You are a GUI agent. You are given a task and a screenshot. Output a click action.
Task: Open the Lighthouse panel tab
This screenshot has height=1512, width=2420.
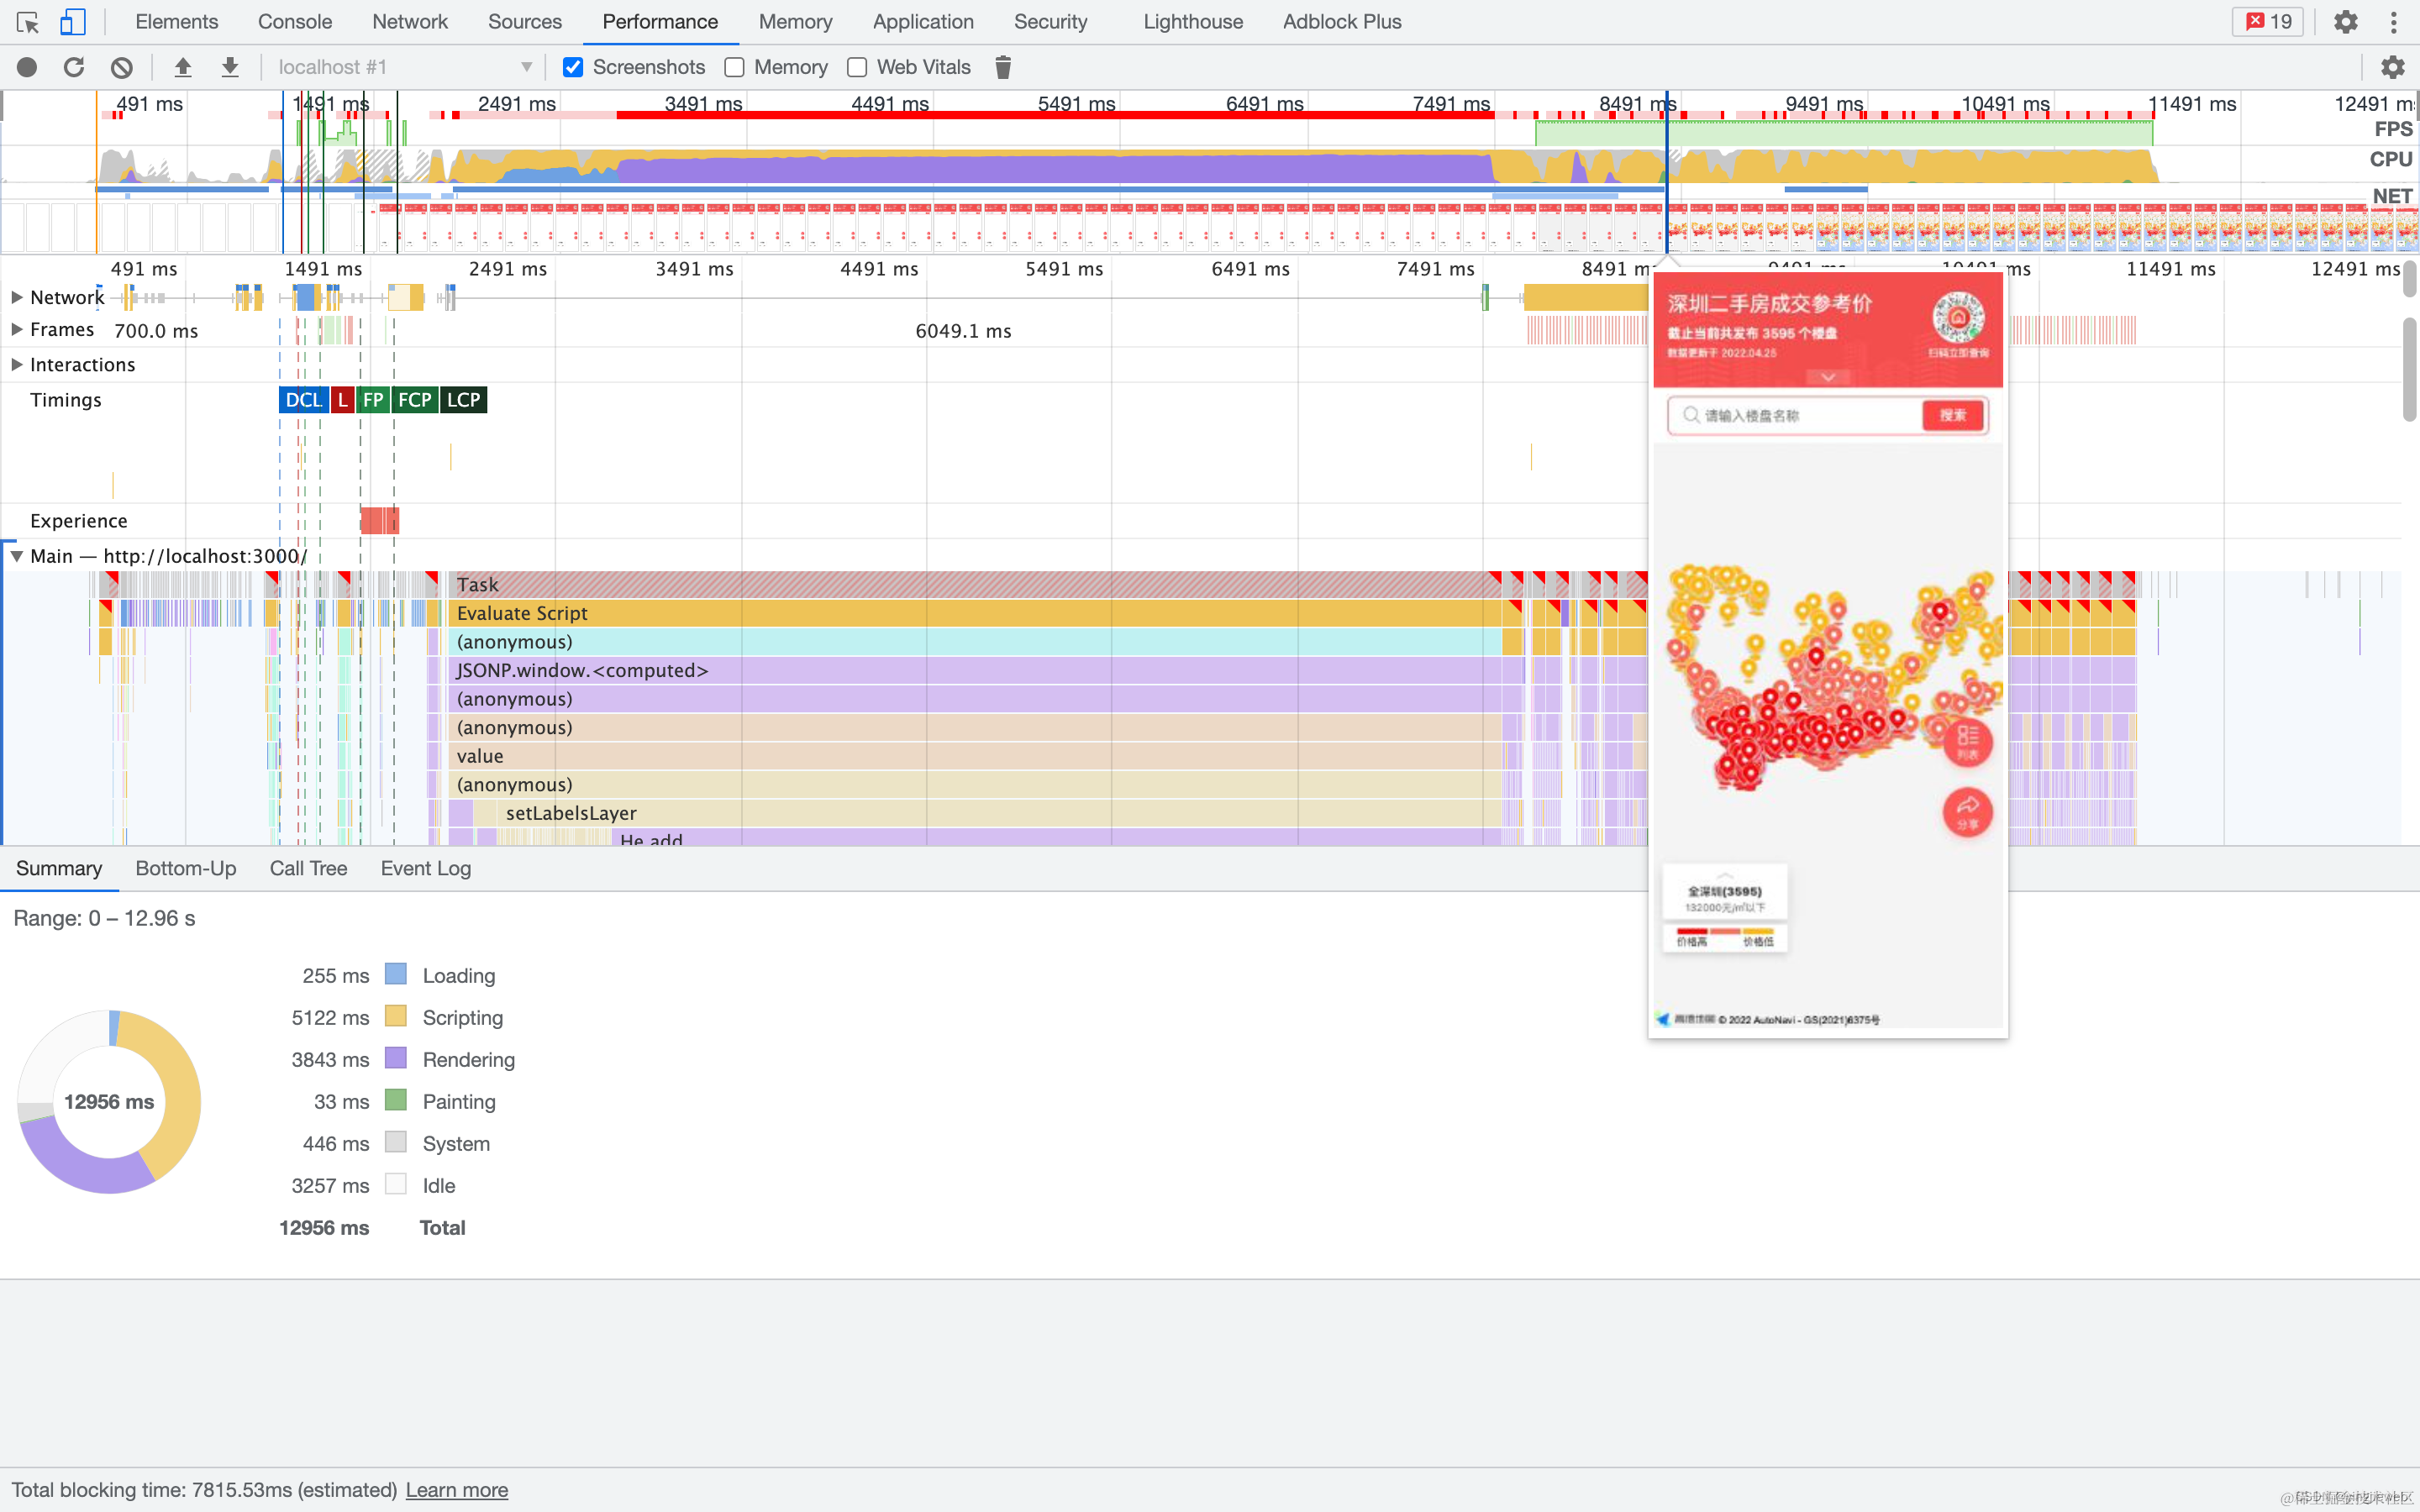pos(1192,21)
